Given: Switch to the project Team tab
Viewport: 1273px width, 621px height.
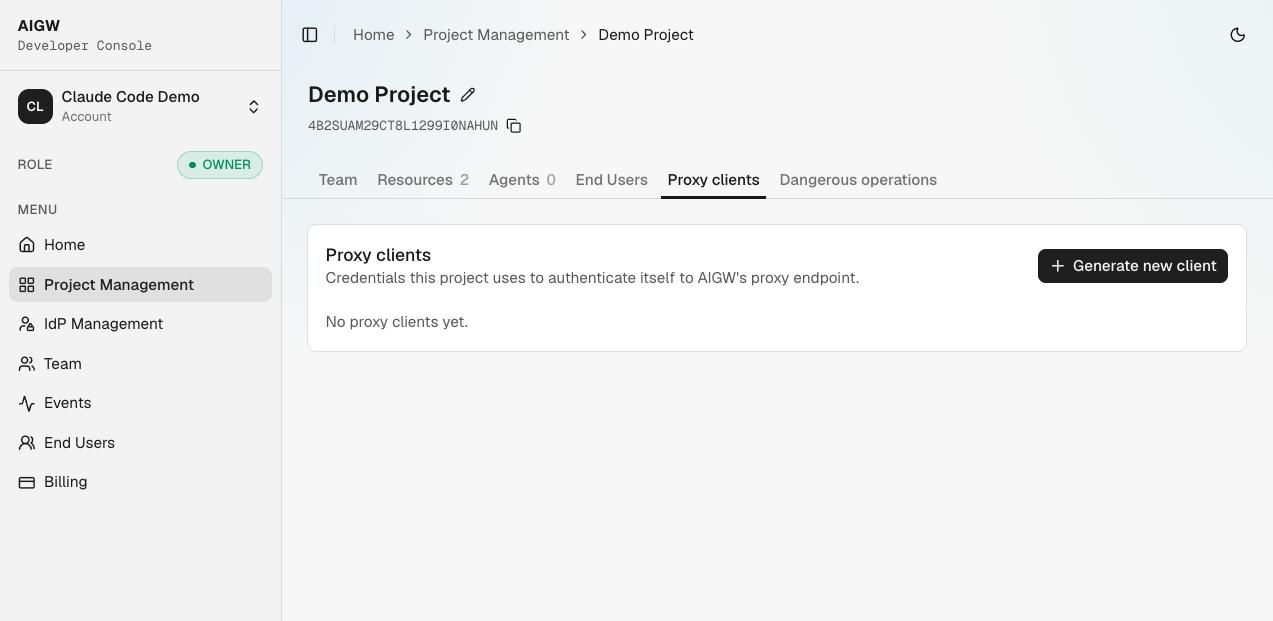Looking at the screenshot, I should point(338,180).
